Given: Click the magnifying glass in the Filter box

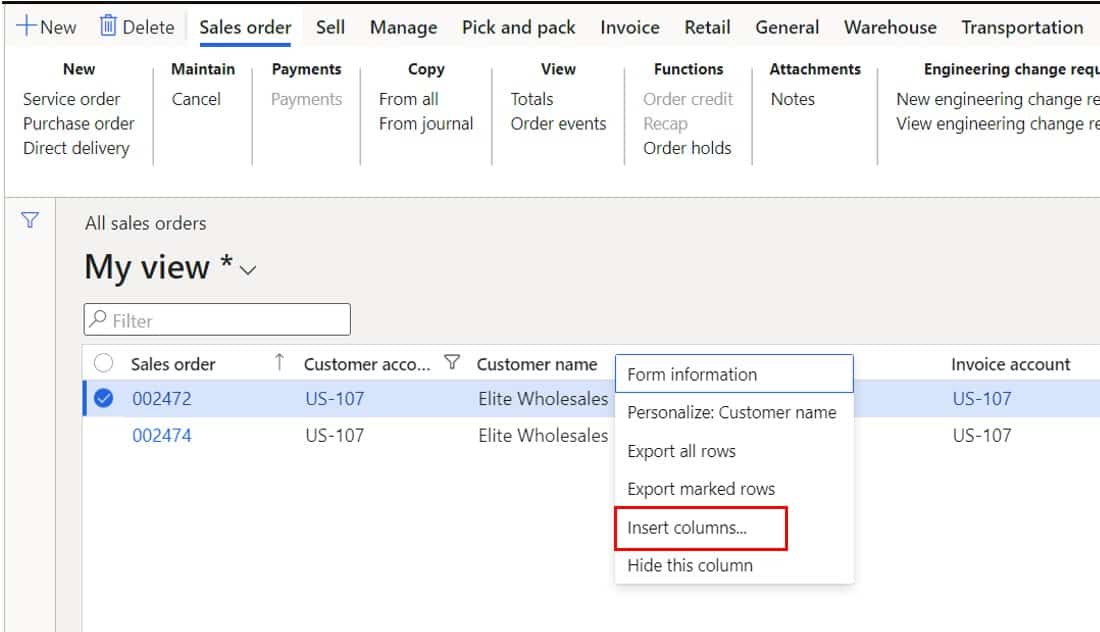Looking at the screenshot, I should click(98, 319).
